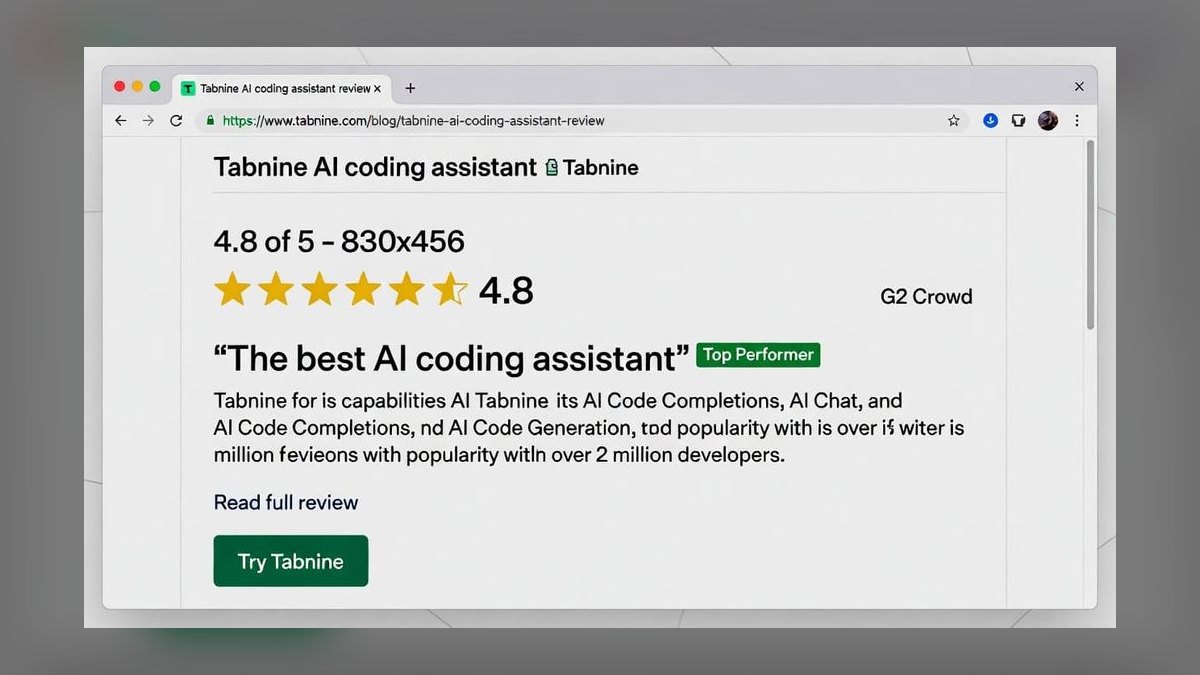Open the Read full review link

[286, 502]
